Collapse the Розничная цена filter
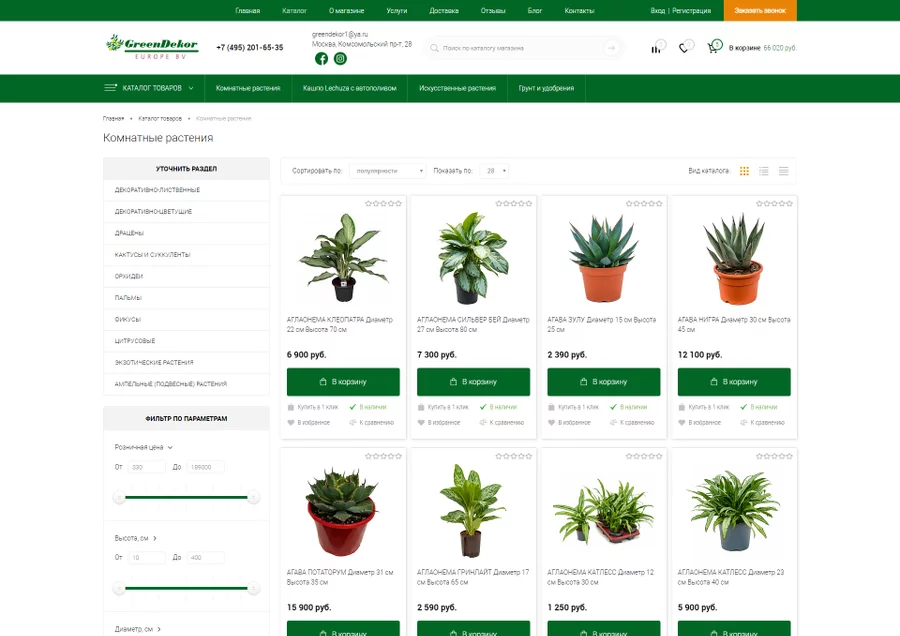900x636 pixels. pyautogui.click(x=143, y=447)
